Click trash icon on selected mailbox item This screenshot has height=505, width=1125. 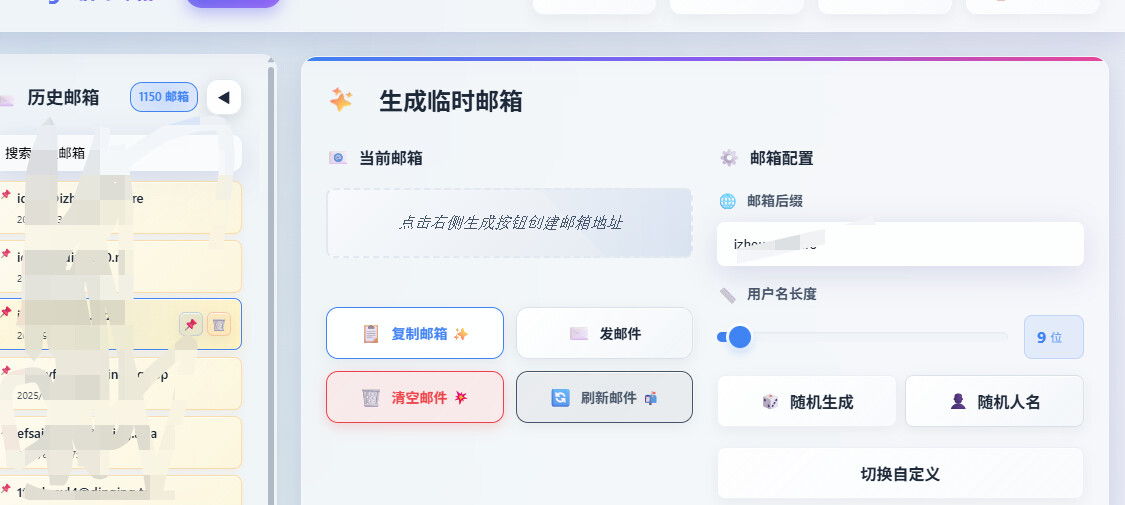tap(219, 324)
